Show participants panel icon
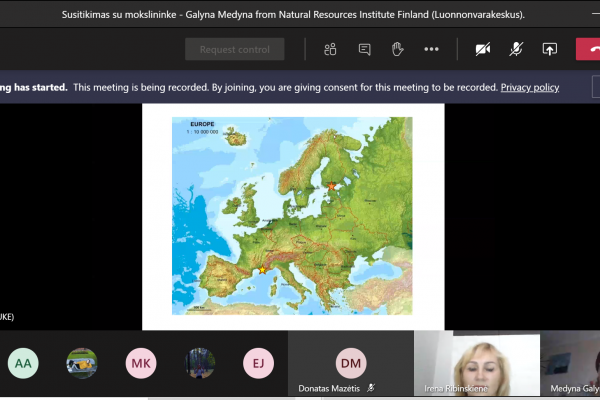Viewport: 600px width, 400px height. (330, 49)
